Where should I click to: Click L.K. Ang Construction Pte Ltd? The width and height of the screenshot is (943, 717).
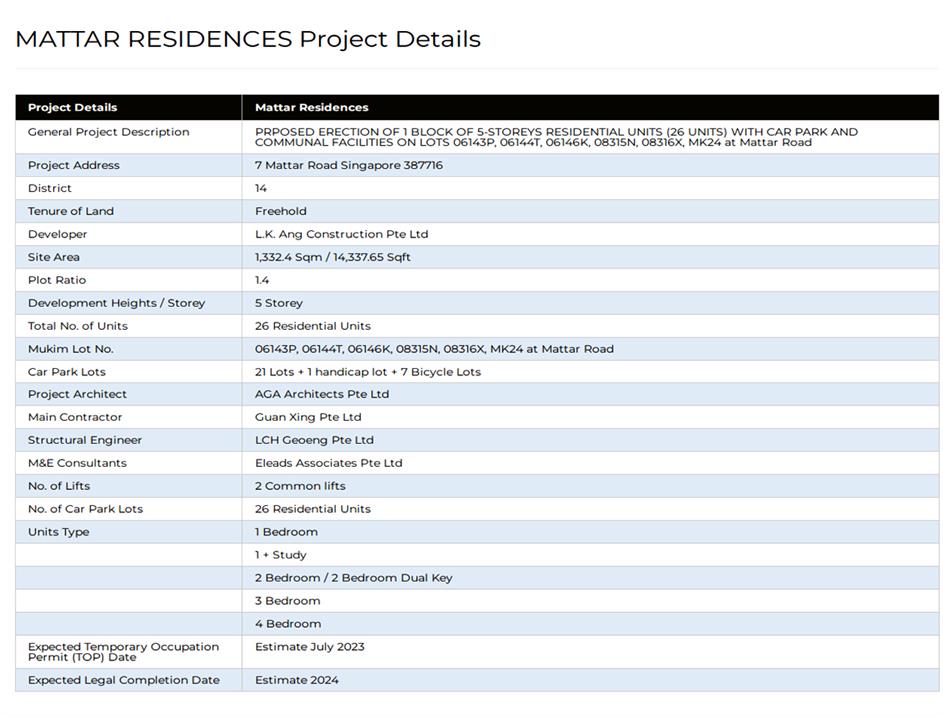(x=341, y=234)
